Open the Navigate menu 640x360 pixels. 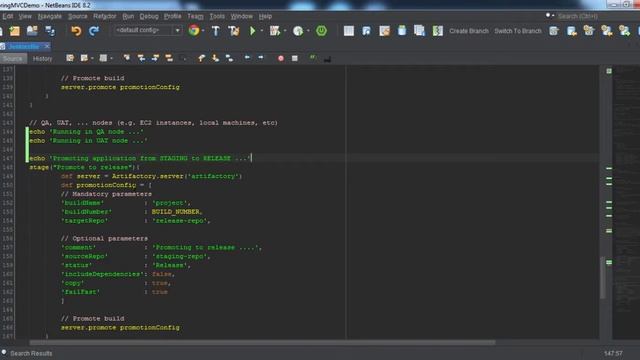[50, 16]
